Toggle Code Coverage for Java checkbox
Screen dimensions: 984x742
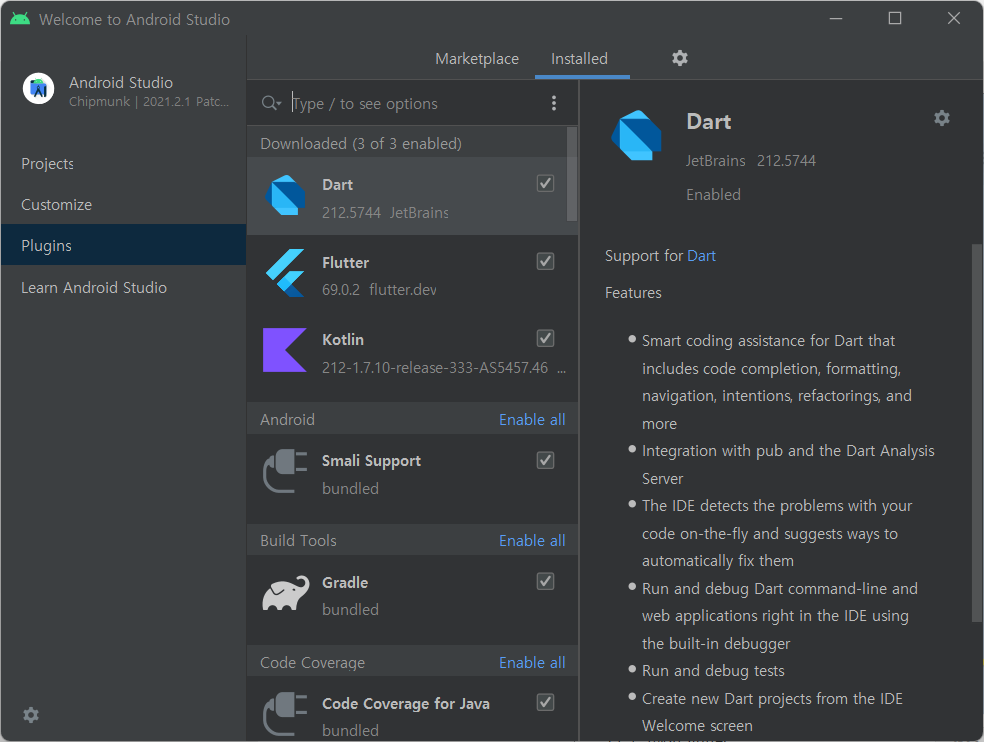[x=545, y=702]
